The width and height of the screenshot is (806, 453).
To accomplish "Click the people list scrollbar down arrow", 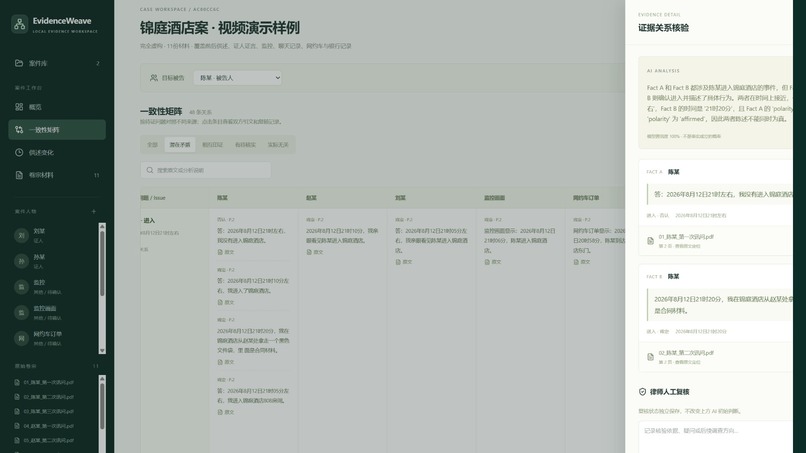I will 102,351.
